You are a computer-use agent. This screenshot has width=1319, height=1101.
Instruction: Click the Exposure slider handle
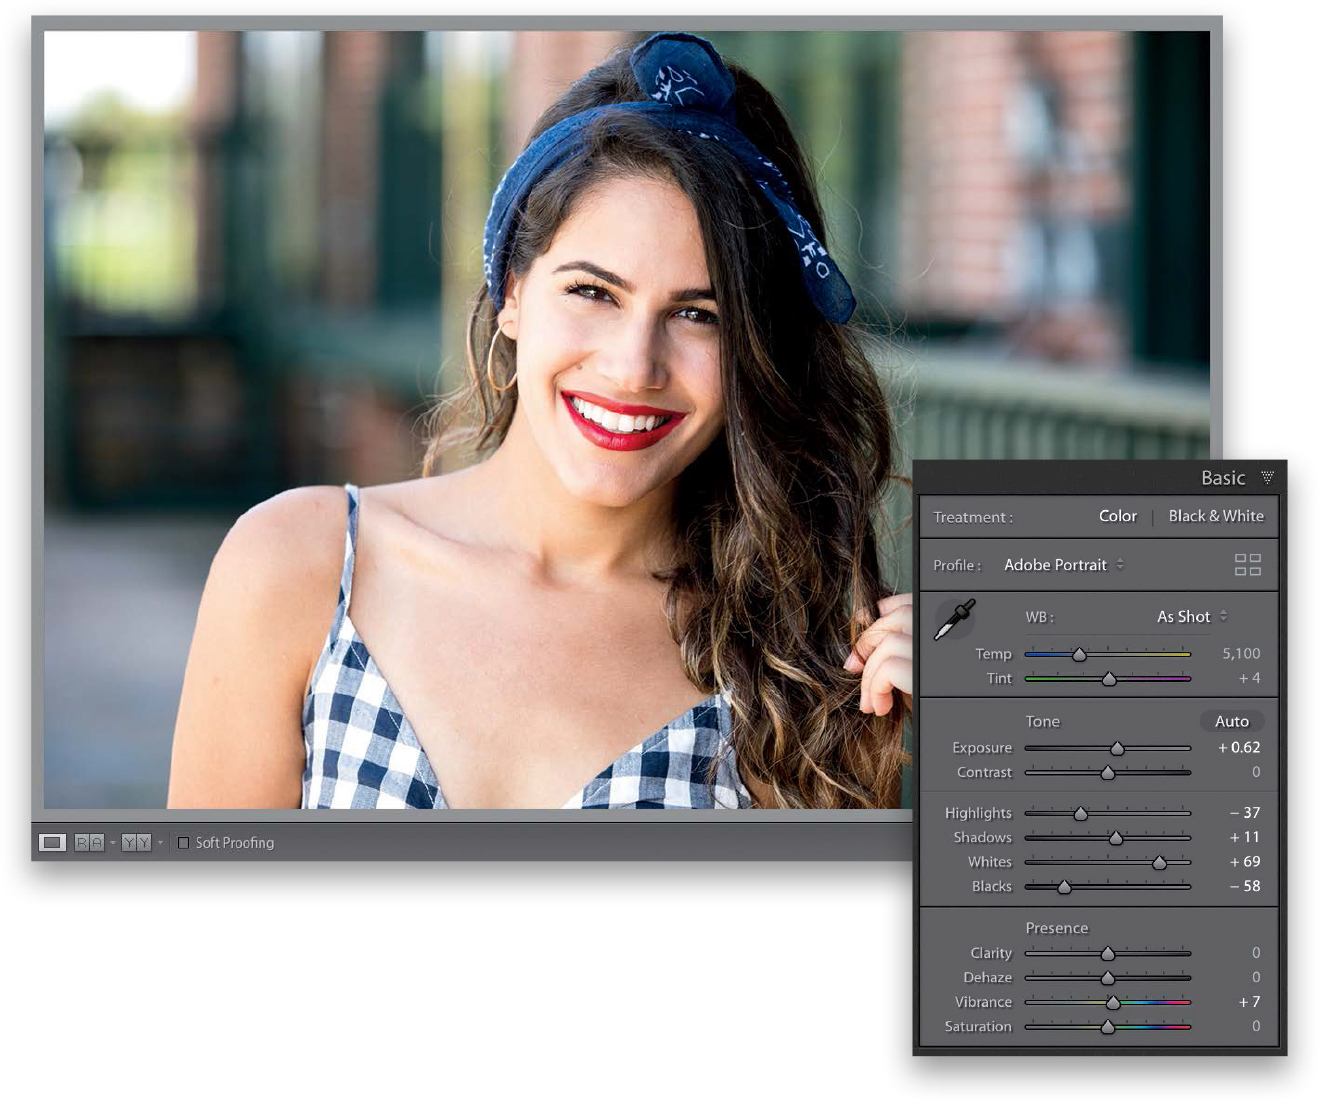tap(1118, 749)
